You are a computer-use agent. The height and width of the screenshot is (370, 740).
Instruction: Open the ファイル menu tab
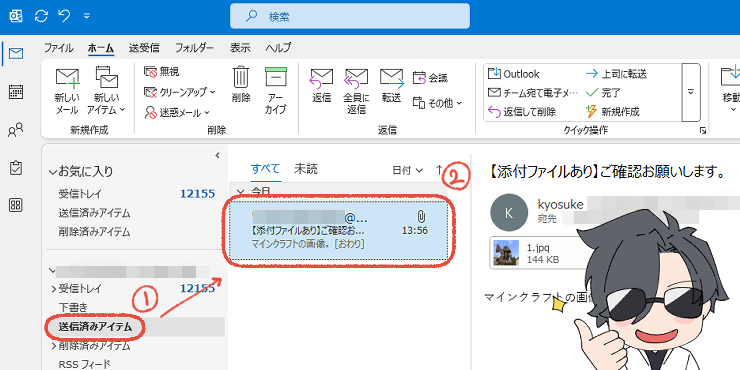click(59, 48)
